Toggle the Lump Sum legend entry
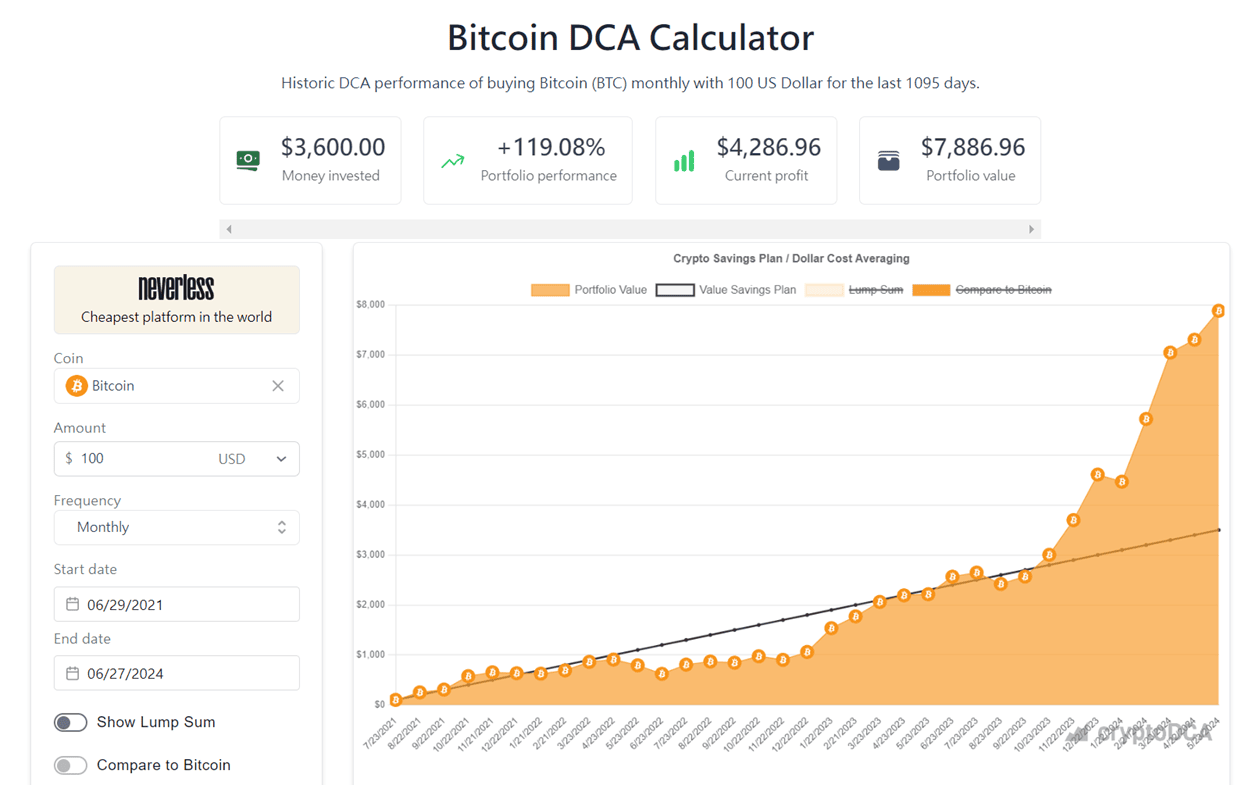The image size is (1243, 785). point(853,290)
